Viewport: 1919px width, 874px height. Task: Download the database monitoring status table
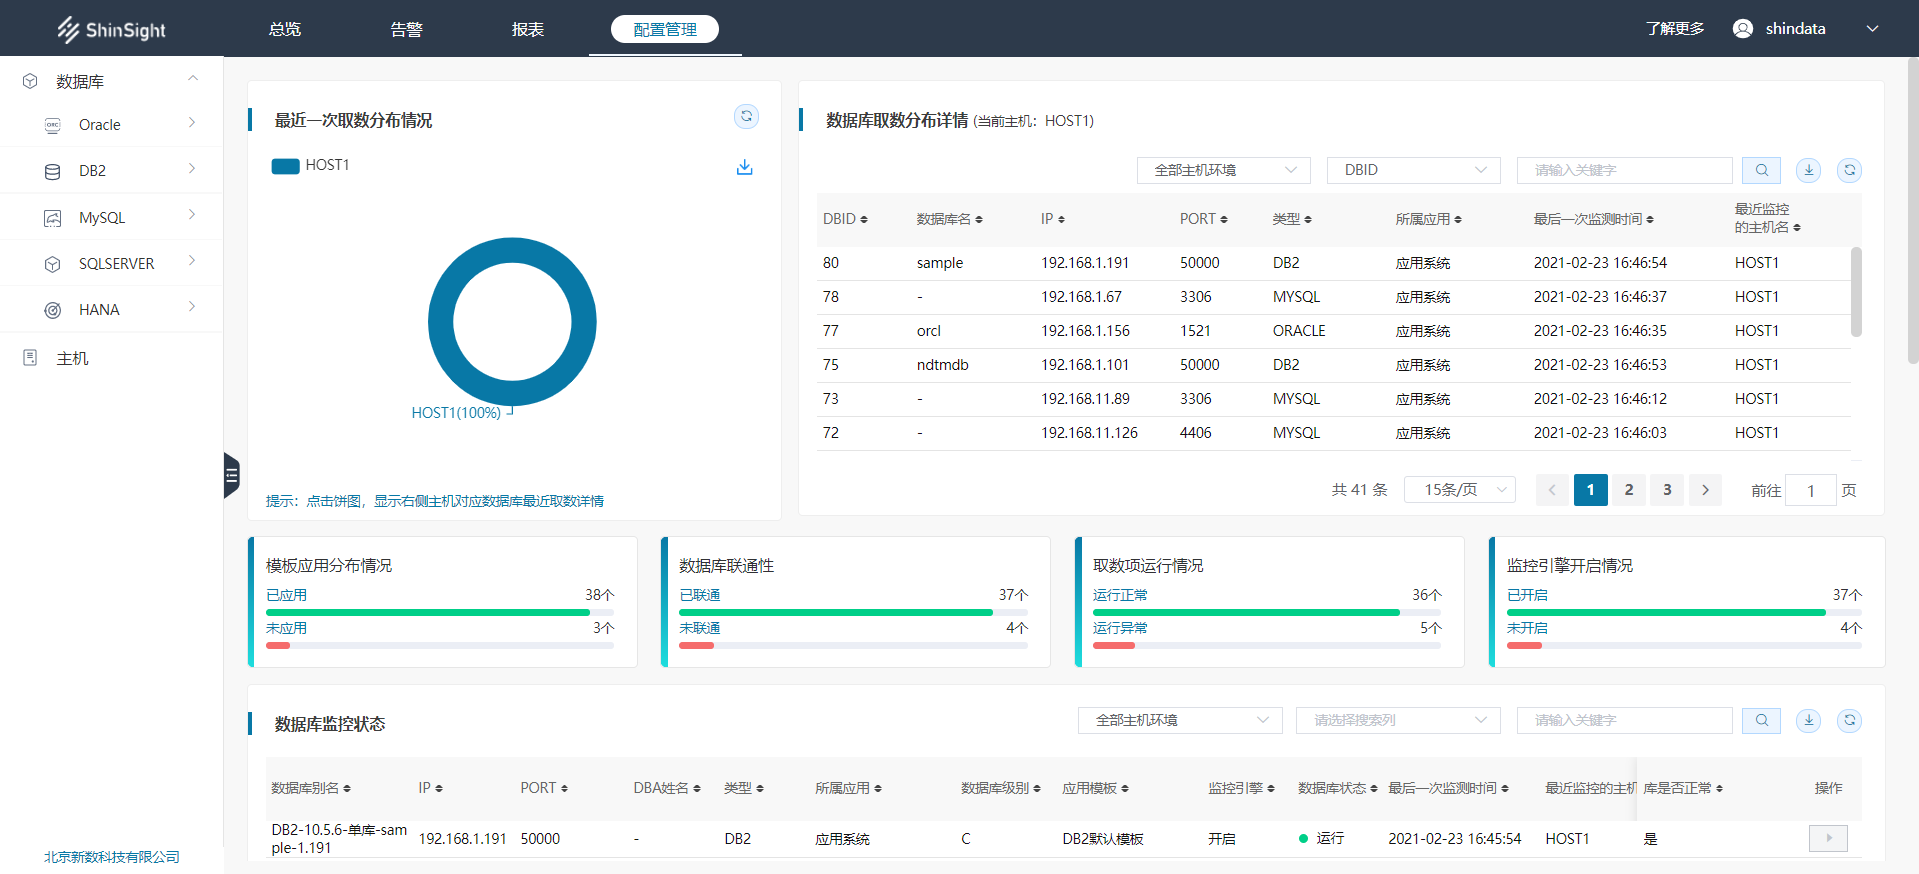[1808, 720]
